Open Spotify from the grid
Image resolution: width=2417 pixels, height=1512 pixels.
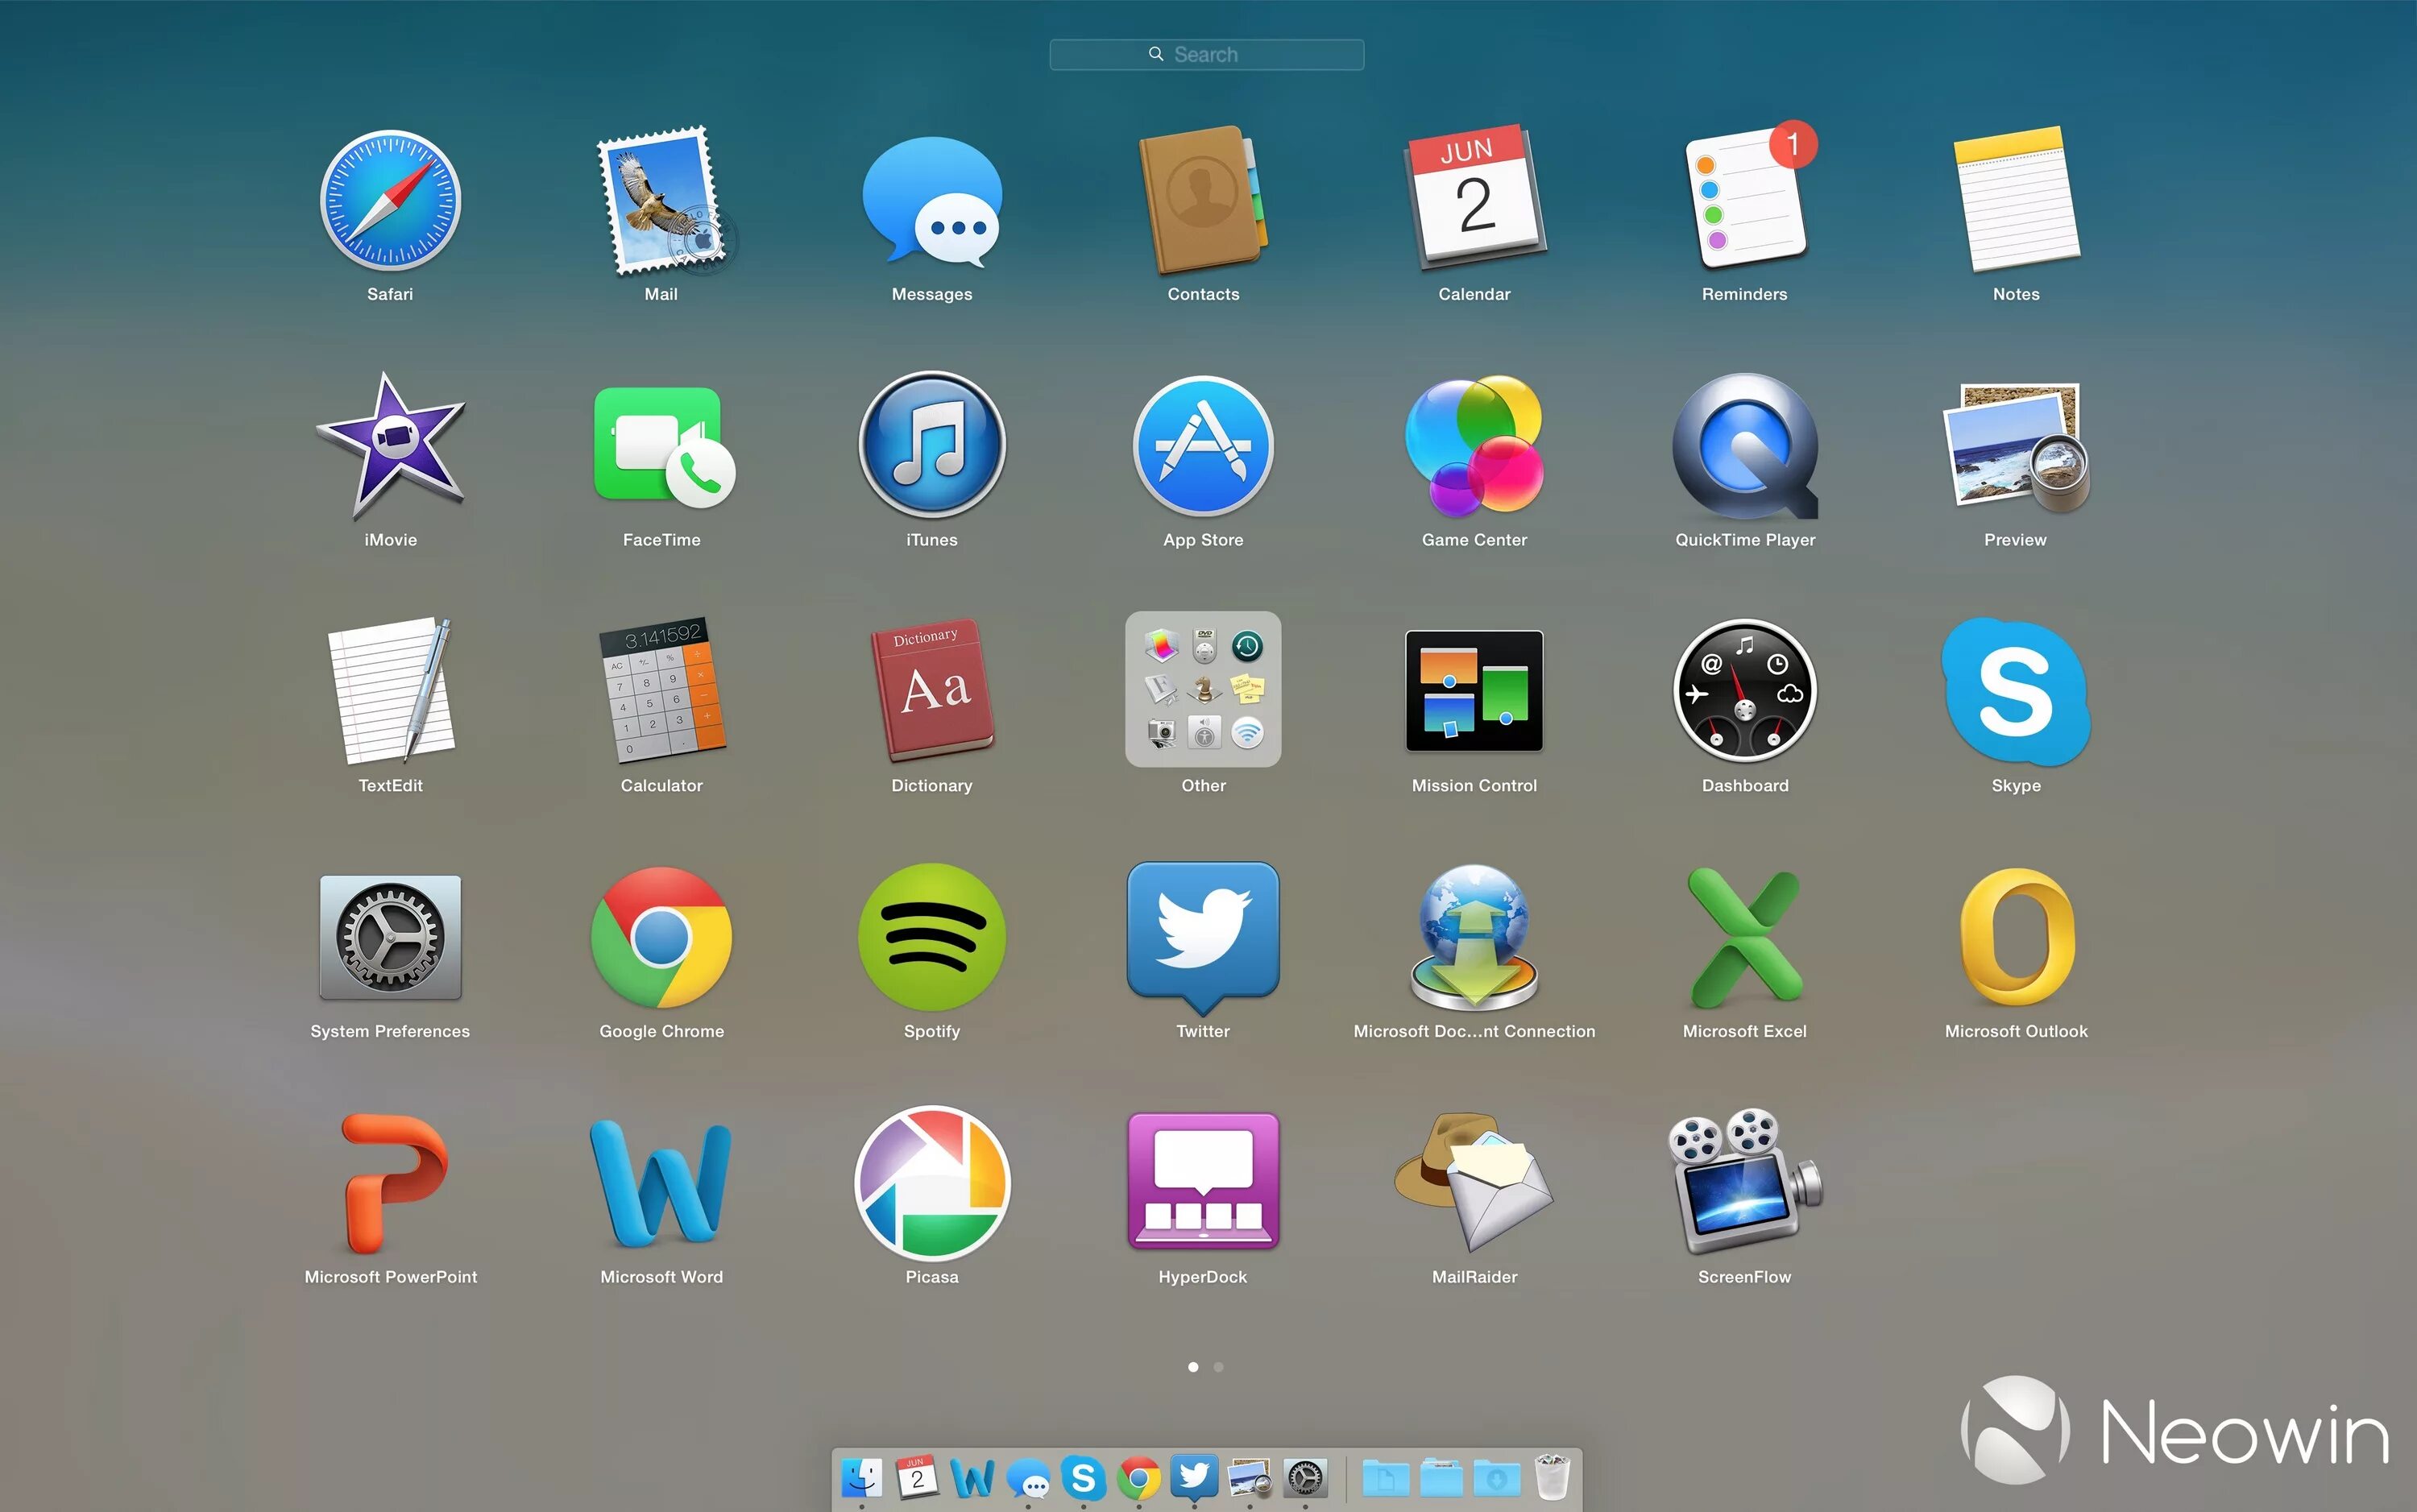click(x=932, y=937)
